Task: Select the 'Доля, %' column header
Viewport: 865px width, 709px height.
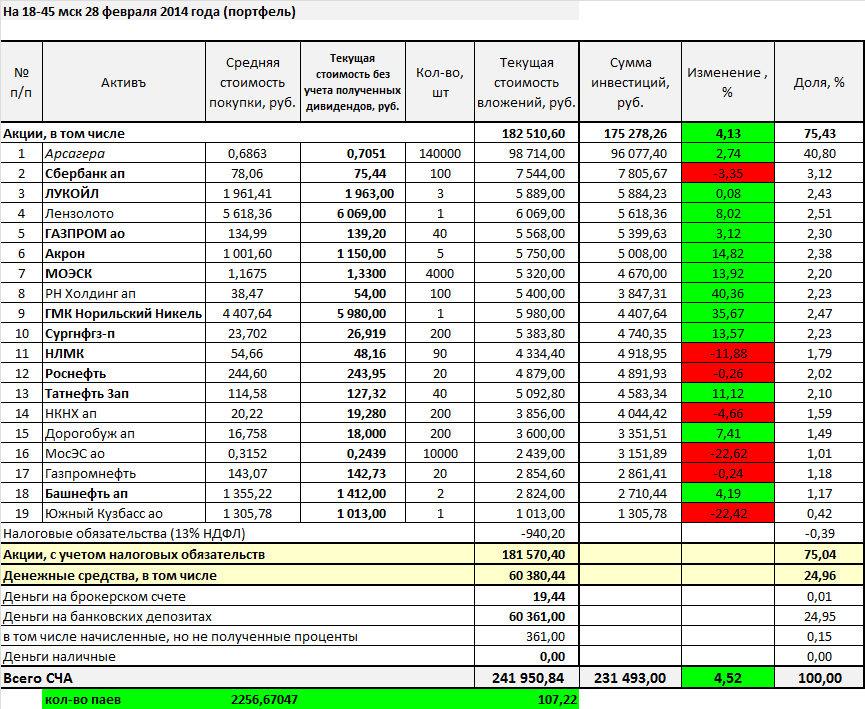Action: [x=819, y=82]
